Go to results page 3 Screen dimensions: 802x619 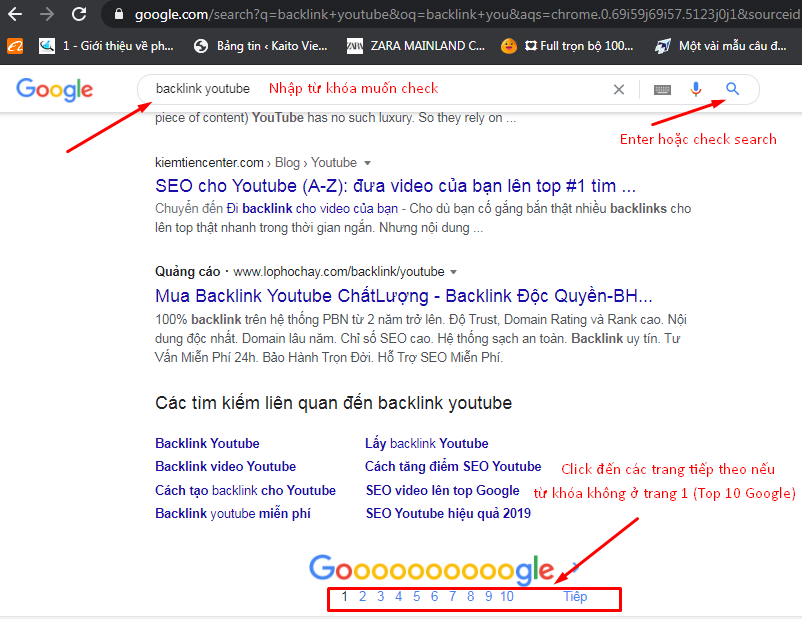(381, 596)
